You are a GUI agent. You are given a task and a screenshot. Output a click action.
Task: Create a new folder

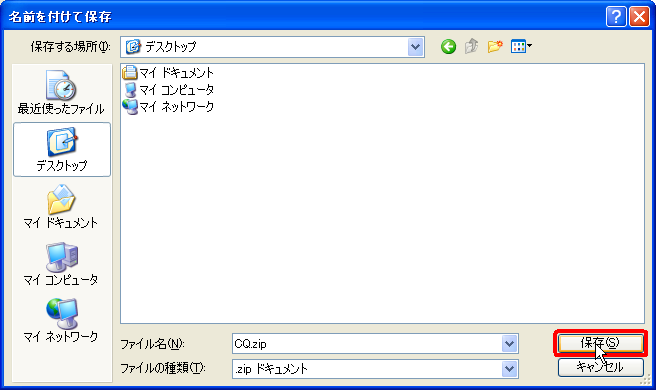[495, 46]
